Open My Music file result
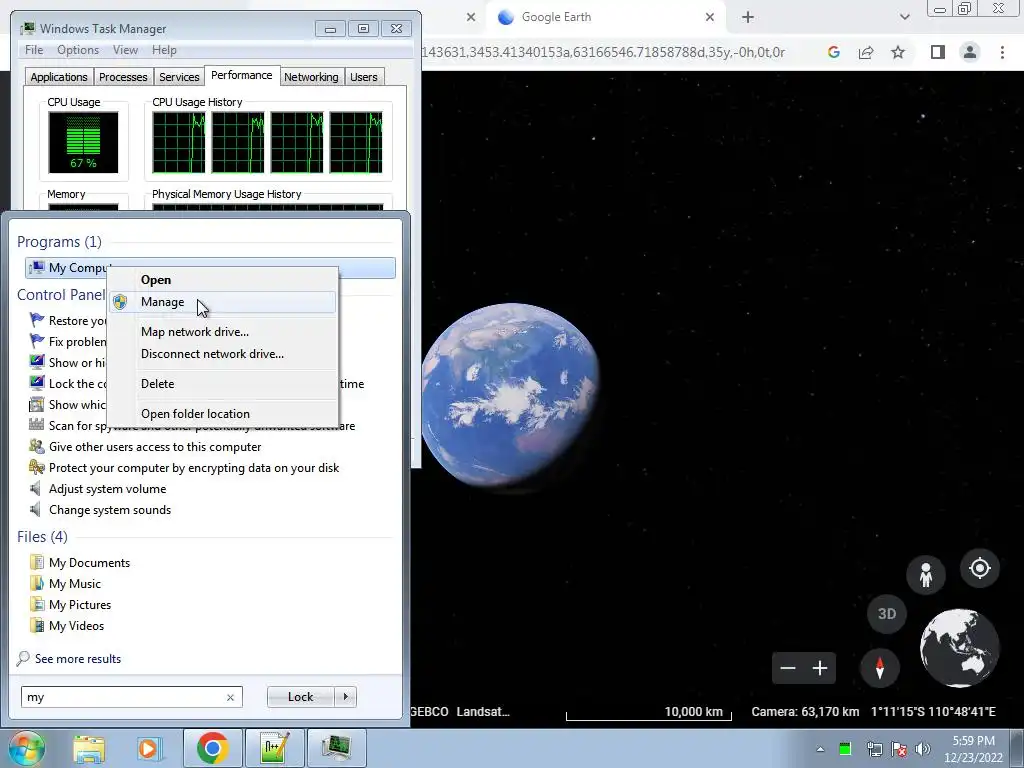 (74, 584)
